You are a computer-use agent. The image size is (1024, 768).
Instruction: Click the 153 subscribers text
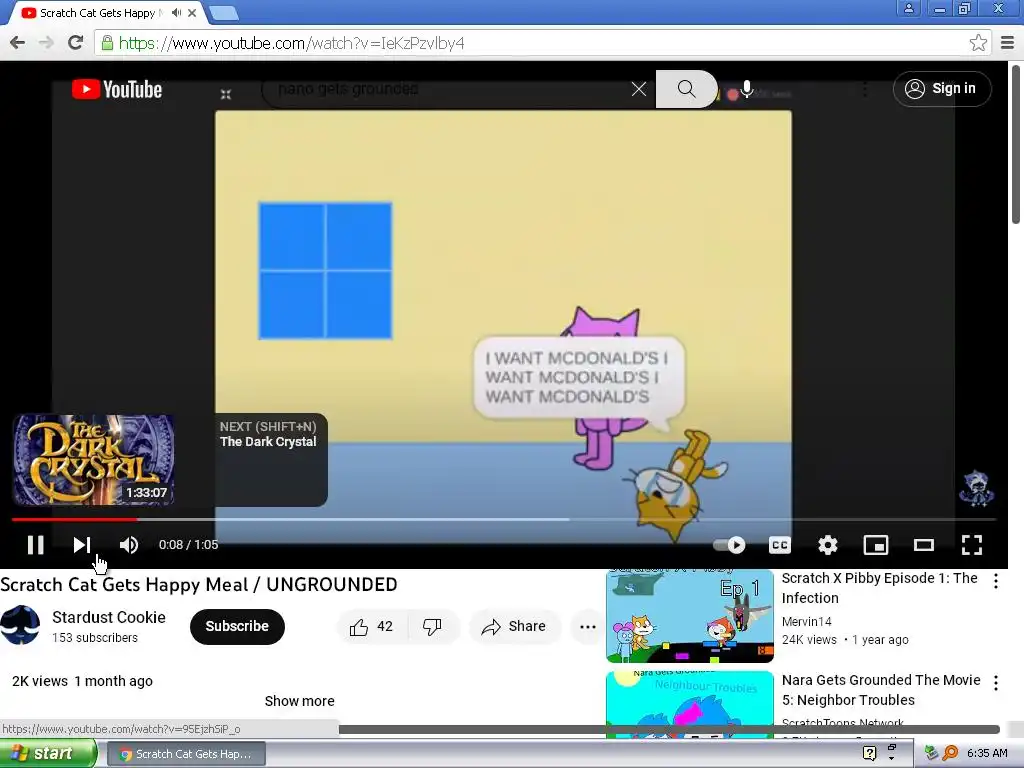tap(95, 638)
